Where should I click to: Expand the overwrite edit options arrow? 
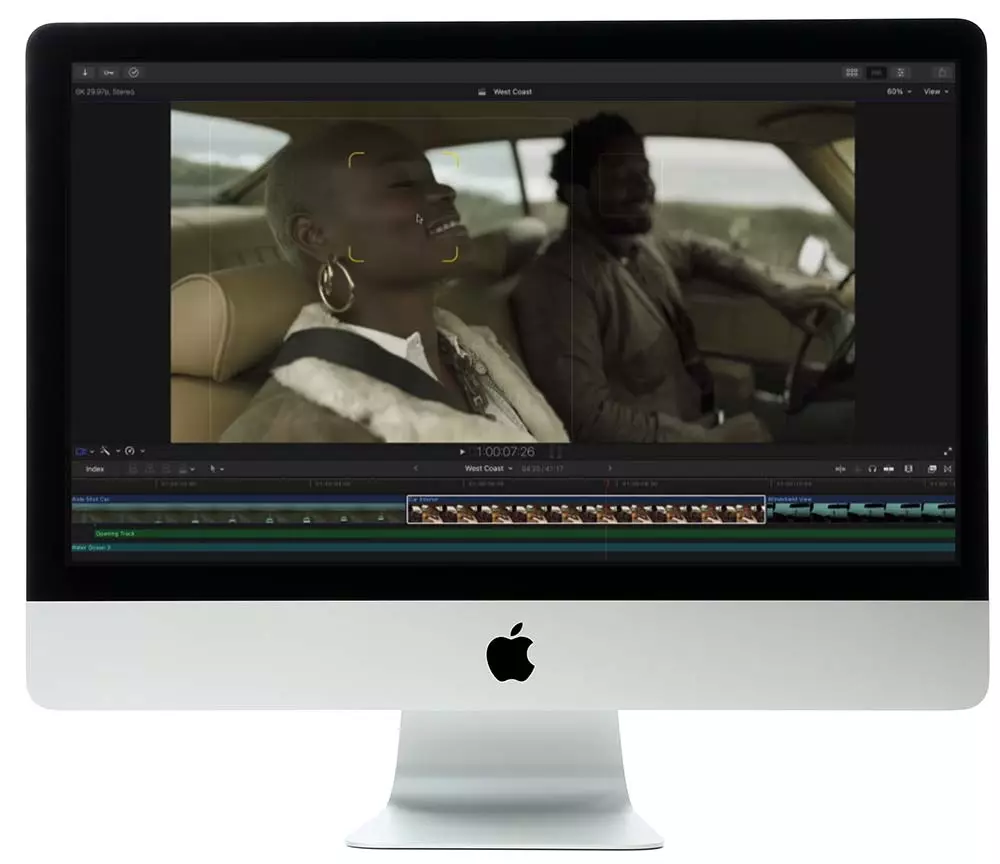(x=192, y=469)
